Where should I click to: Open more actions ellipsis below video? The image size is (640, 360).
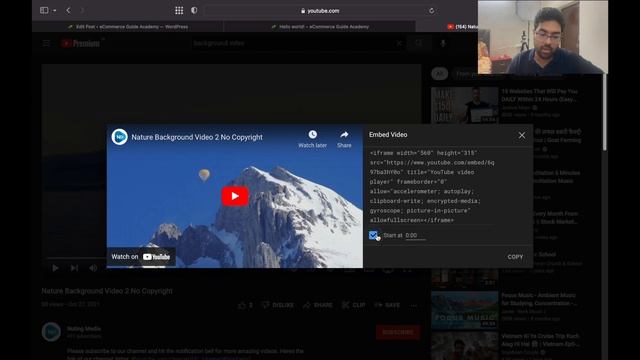coord(414,305)
